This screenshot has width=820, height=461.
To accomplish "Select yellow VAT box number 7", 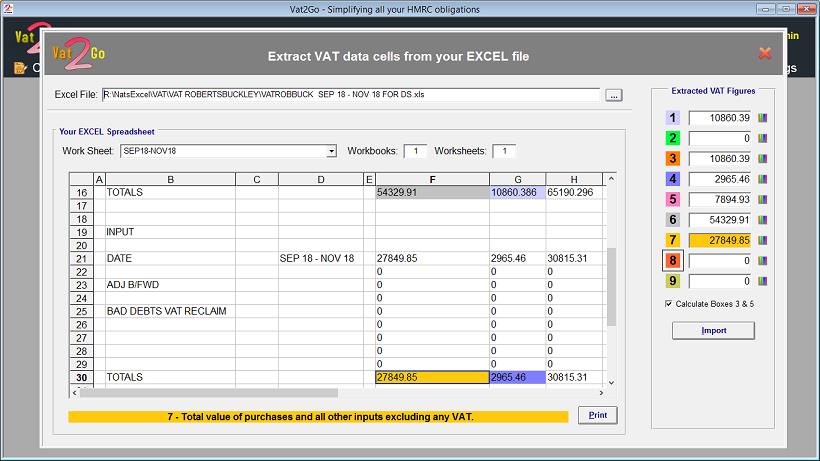I will [x=673, y=240].
